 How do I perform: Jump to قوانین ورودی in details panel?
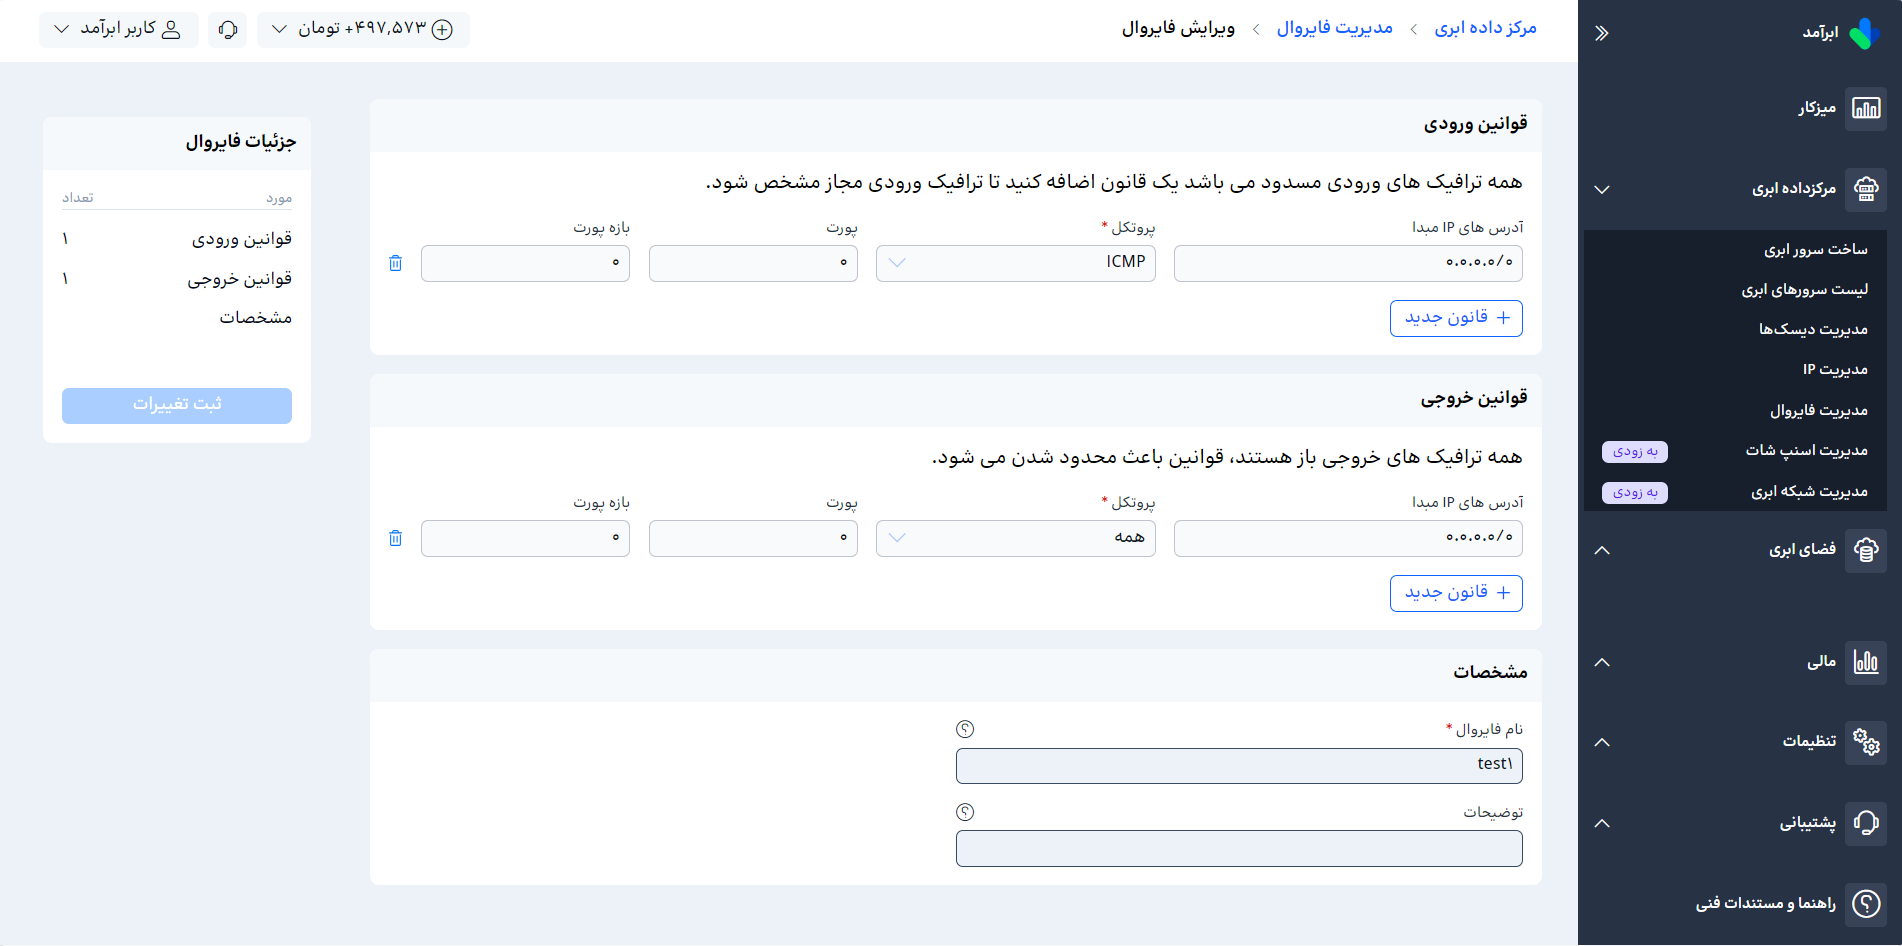pyautogui.click(x=242, y=239)
